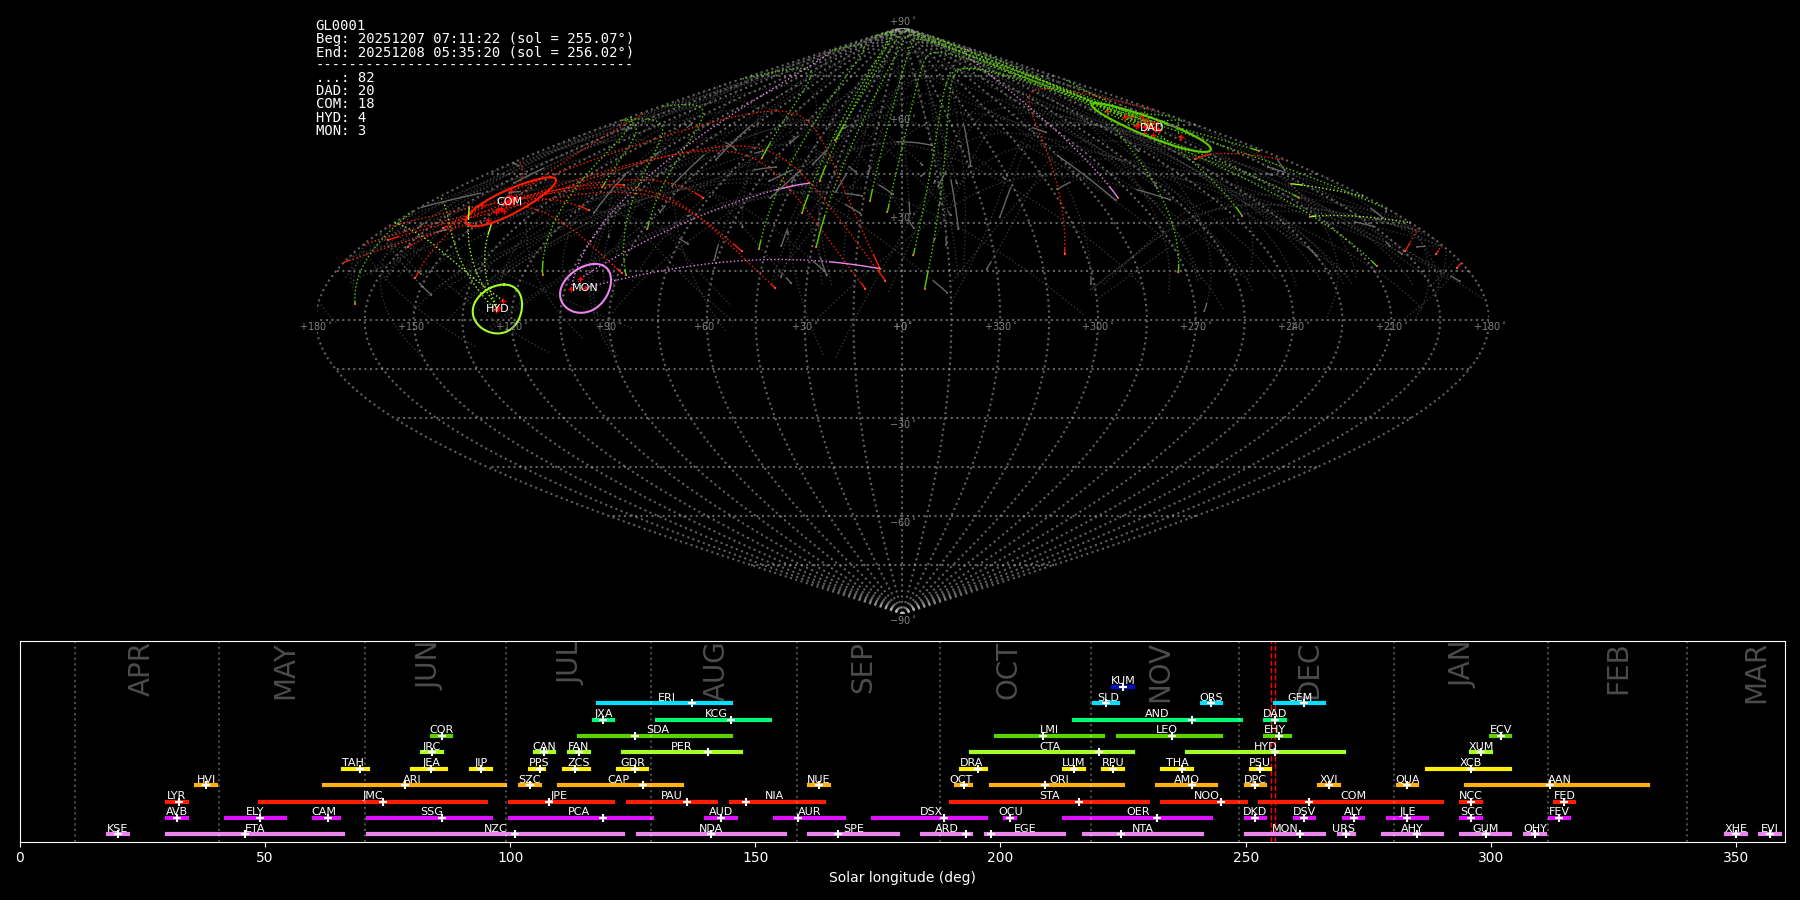Click the red dashed current-date marker line

click(1273, 740)
